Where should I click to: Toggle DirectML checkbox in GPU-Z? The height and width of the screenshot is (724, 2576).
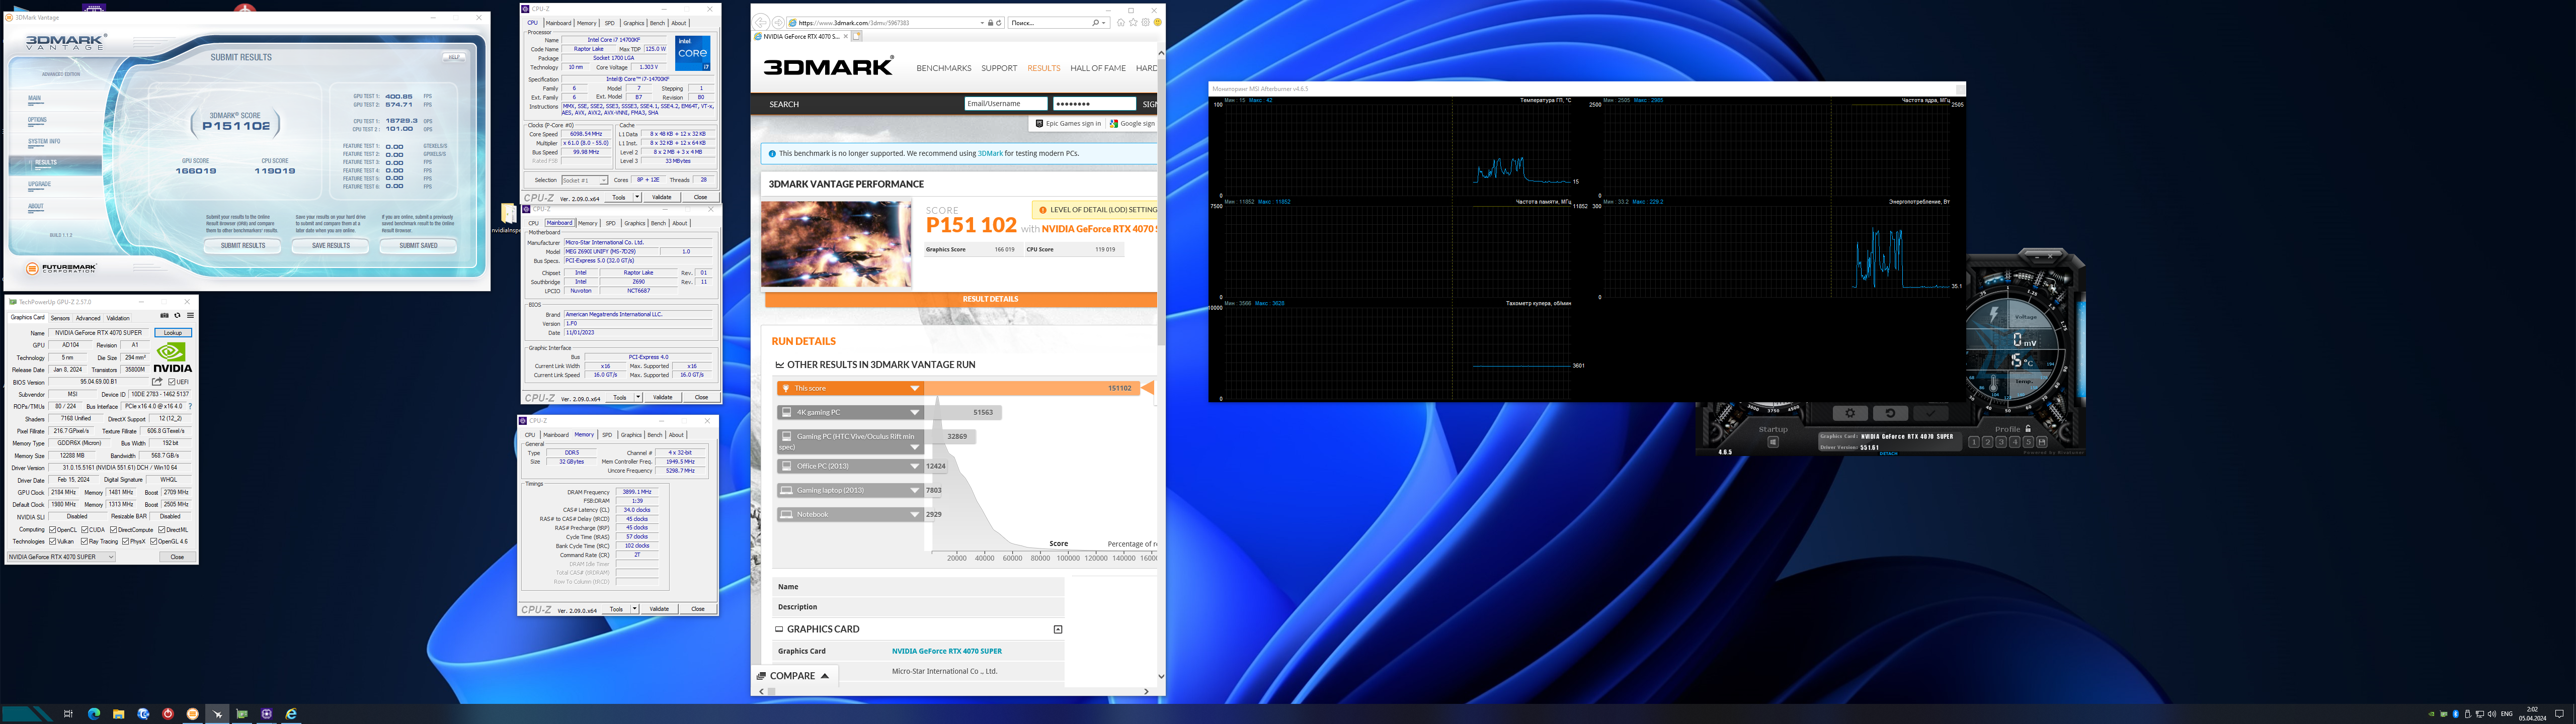coord(162,530)
